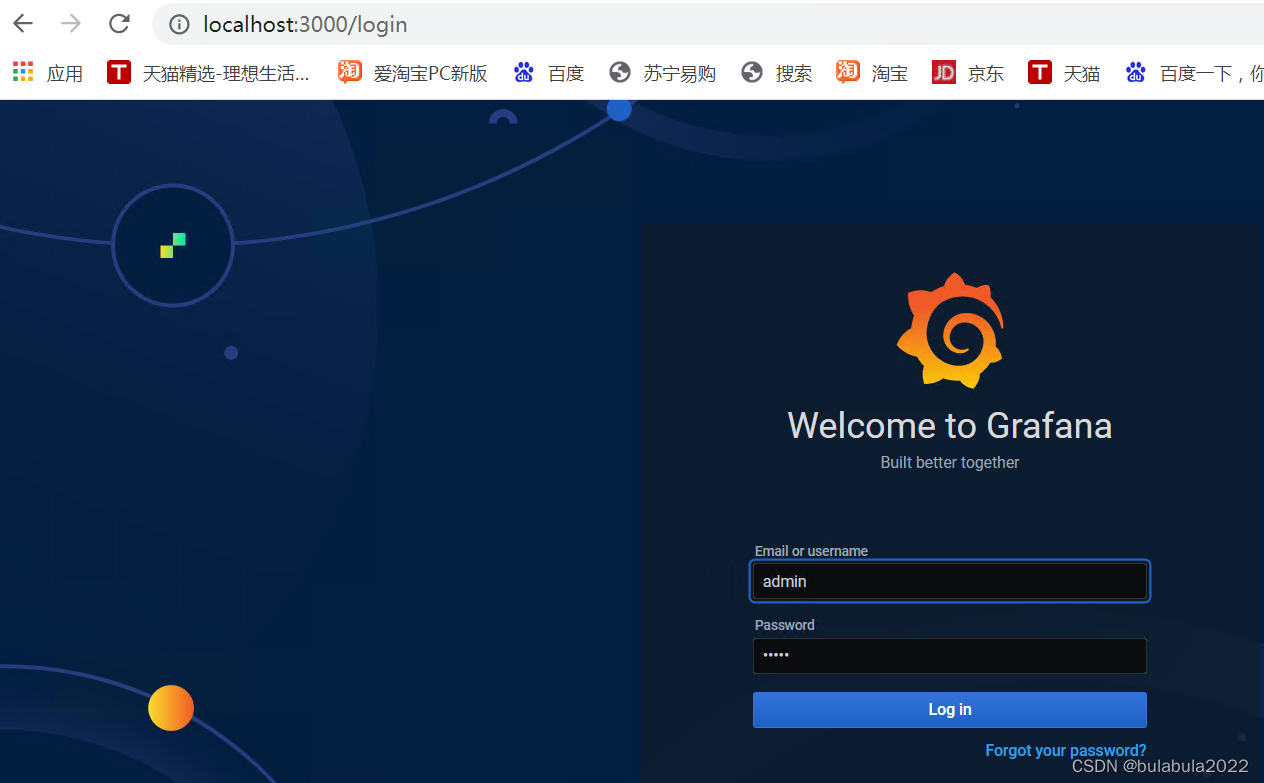Click the browser forward arrow
The image size is (1264, 783).
tap(71, 24)
